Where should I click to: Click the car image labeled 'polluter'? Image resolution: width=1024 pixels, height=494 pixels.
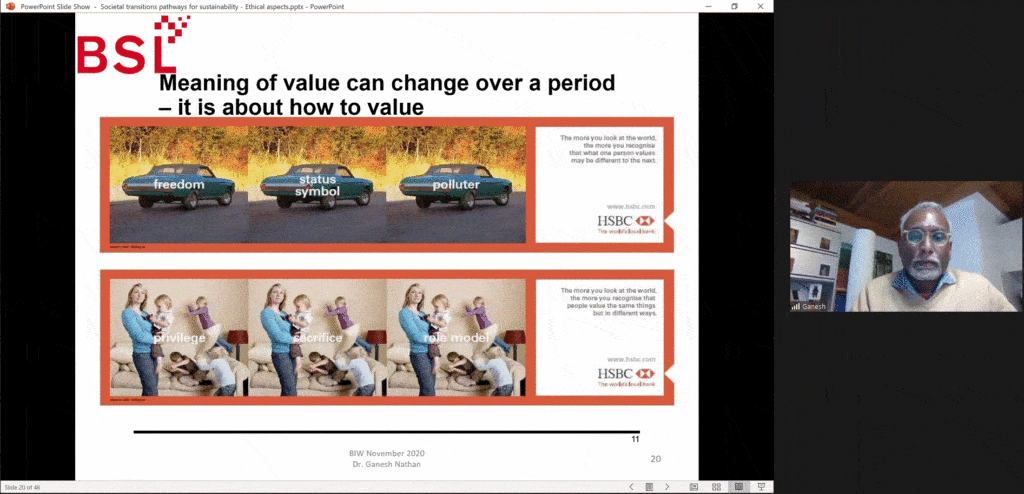456,185
